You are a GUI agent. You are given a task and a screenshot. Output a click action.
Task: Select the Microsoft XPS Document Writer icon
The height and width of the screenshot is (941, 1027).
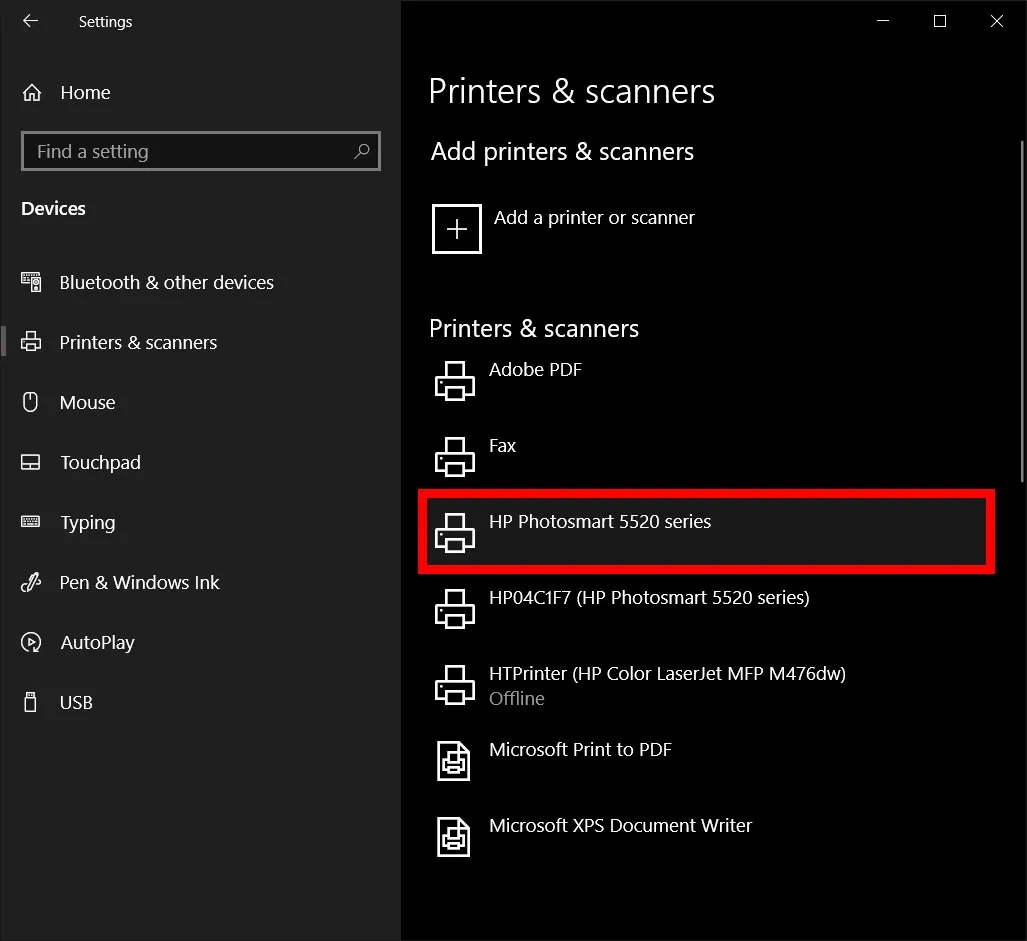pos(453,837)
